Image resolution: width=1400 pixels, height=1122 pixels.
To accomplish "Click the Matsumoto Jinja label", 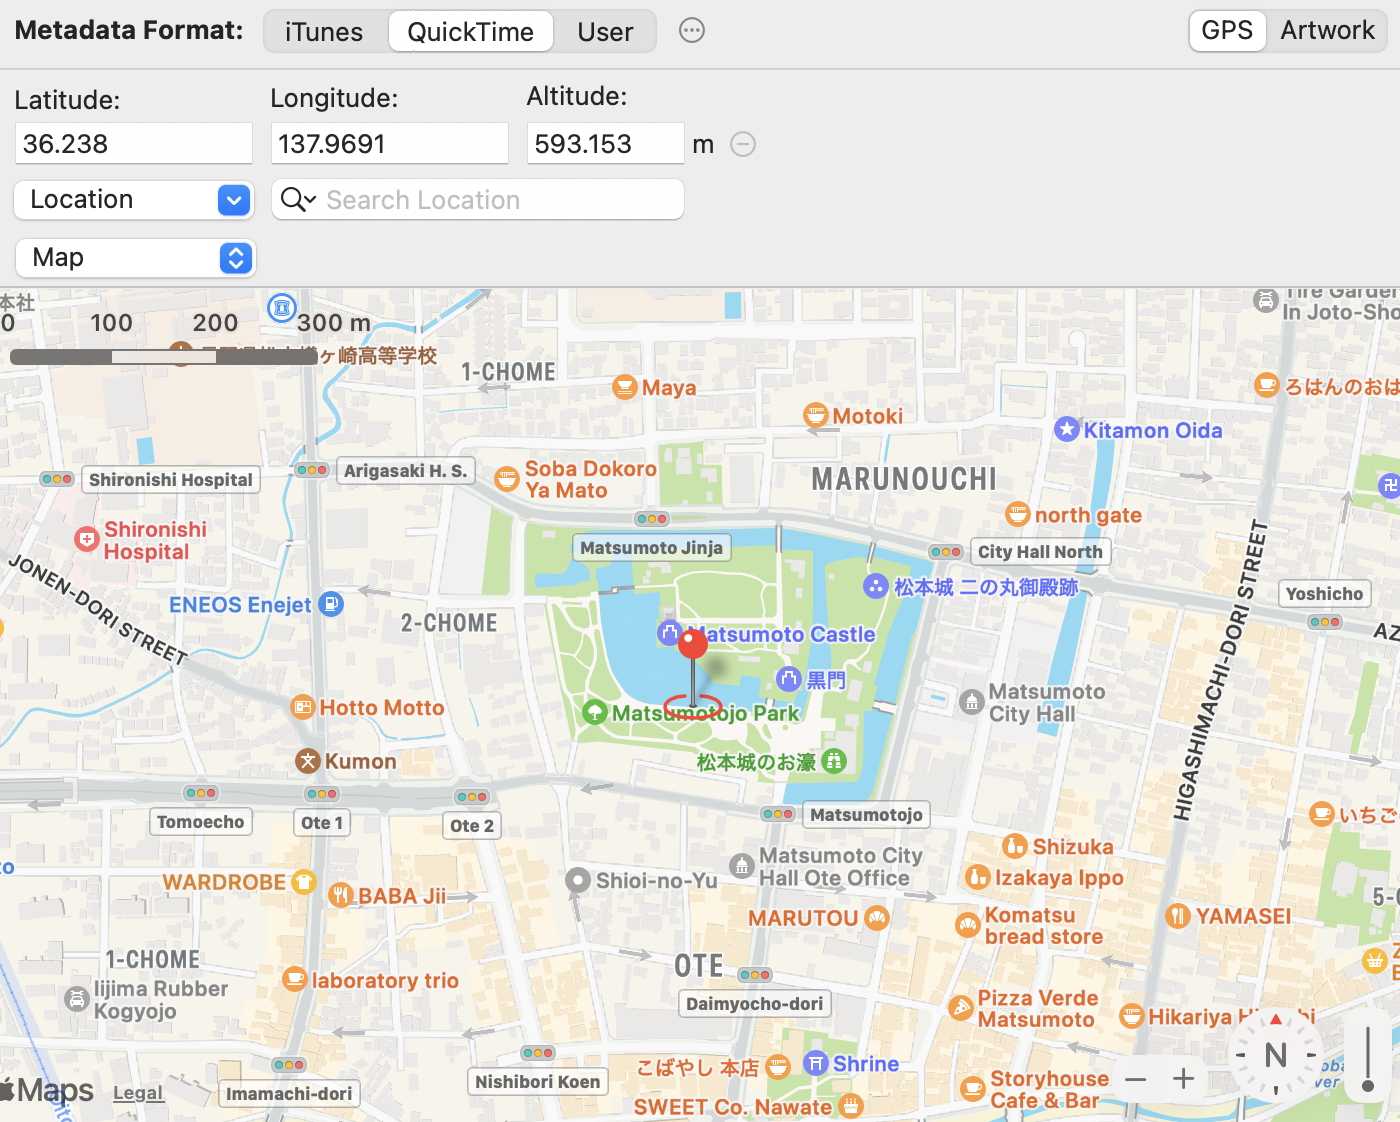I will pos(652,547).
